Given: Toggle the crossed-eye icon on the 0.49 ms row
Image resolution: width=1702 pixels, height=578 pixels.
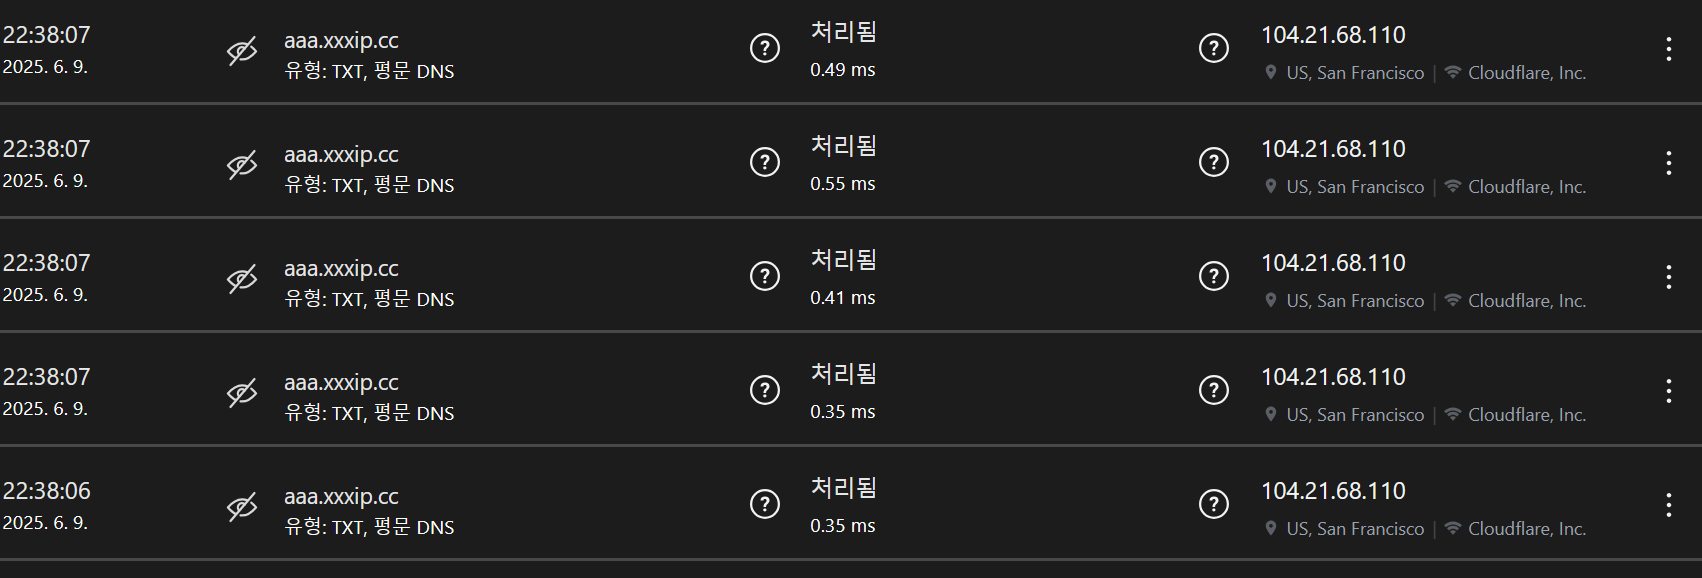Looking at the screenshot, I should [242, 50].
